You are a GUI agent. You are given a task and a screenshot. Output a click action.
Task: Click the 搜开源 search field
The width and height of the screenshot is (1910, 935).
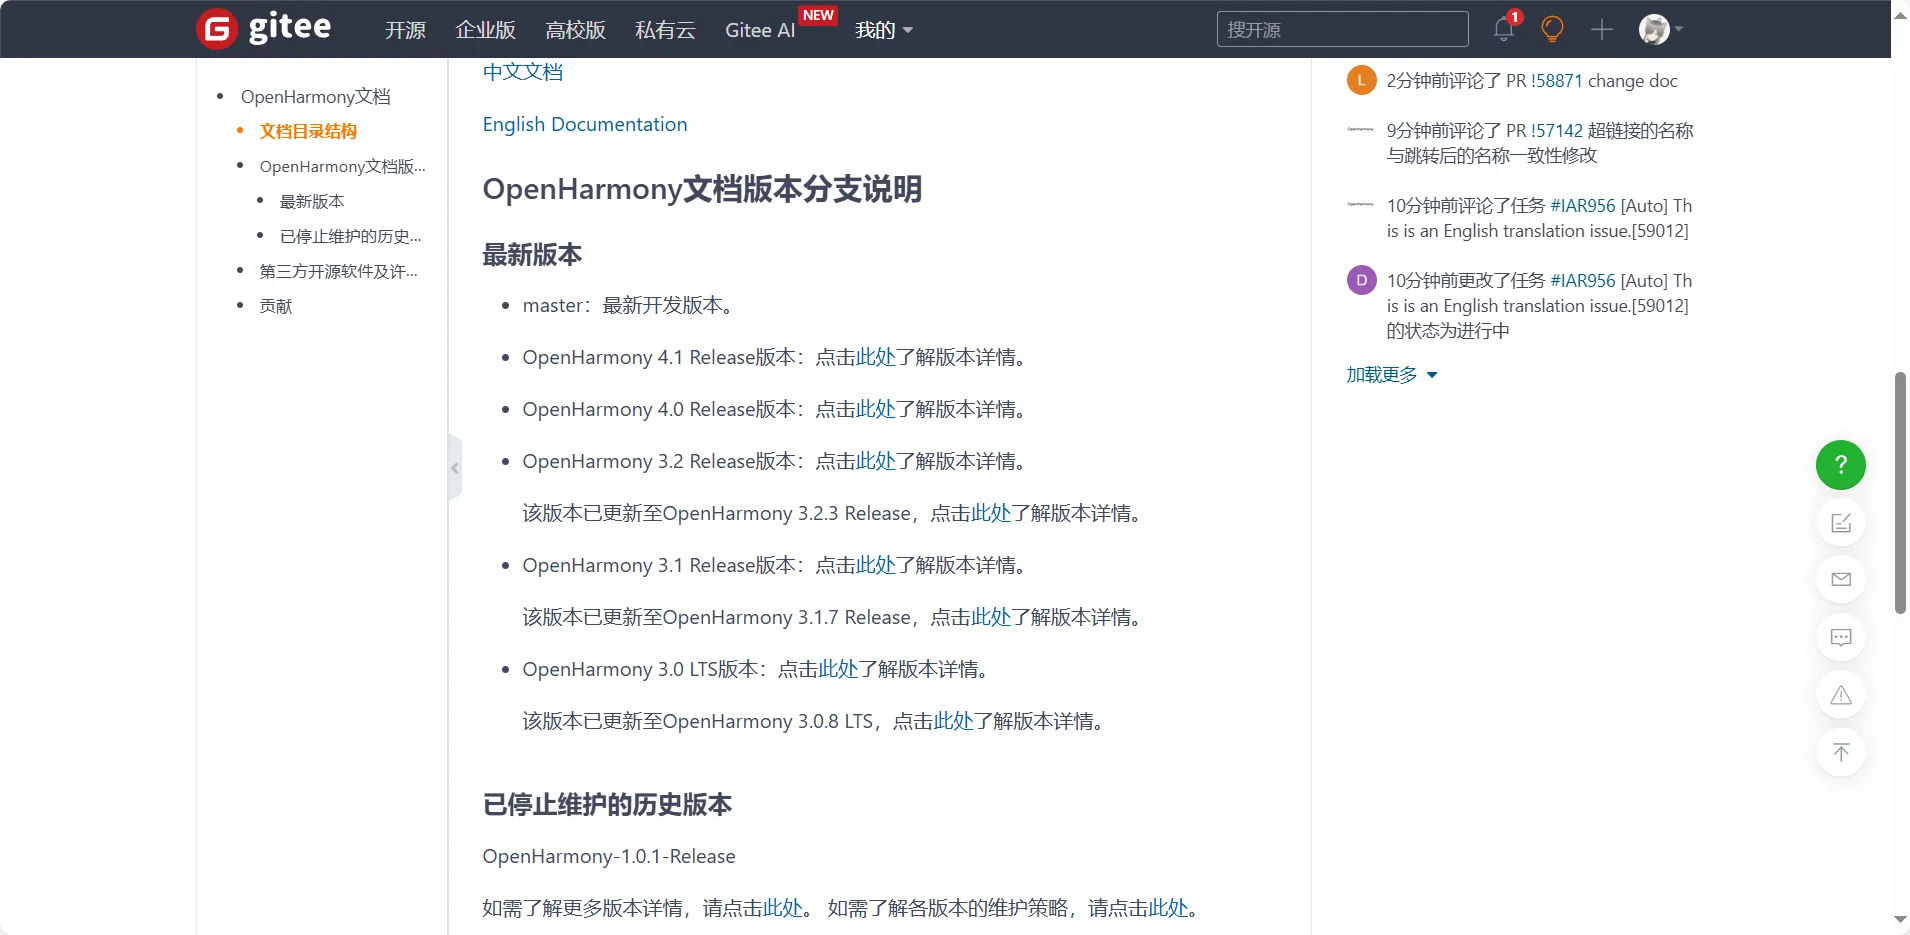[x=1341, y=30]
